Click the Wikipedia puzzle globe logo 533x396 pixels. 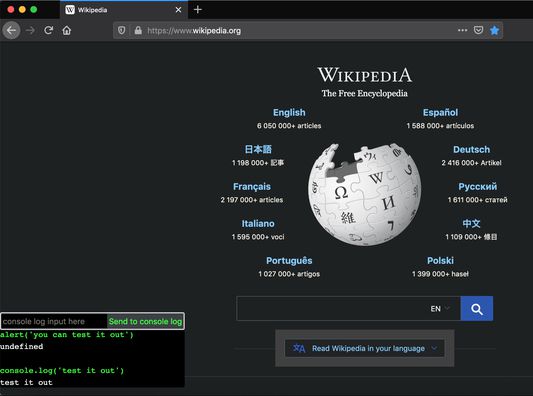click(x=364, y=194)
